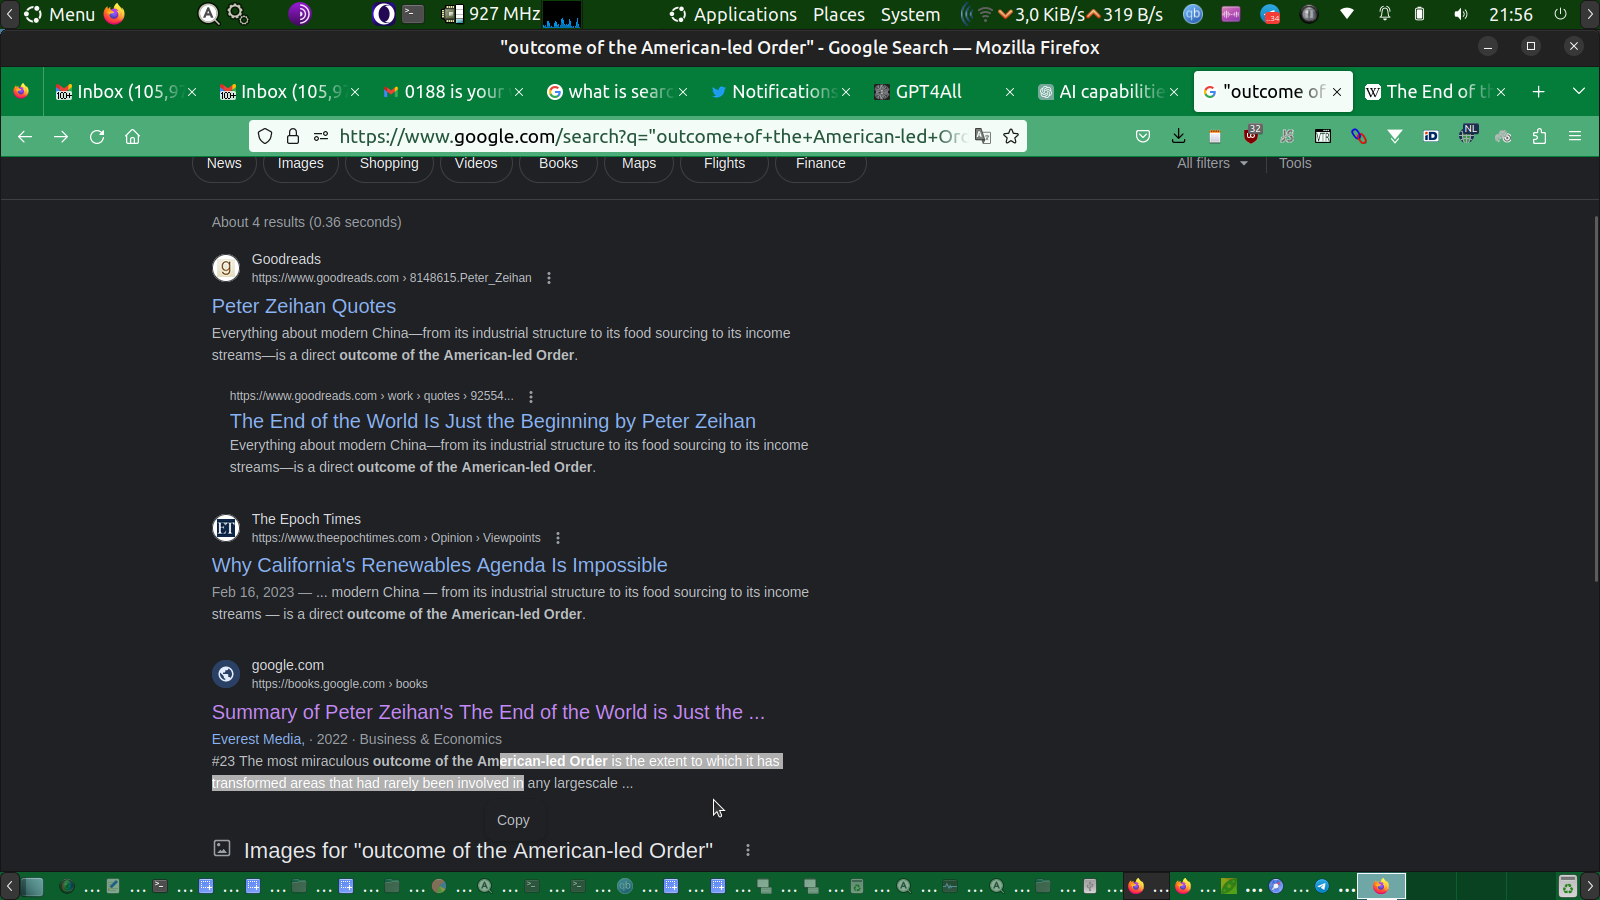The image size is (1600, 900).
Task: Open the Firefox home page
Action: (132, 136)
